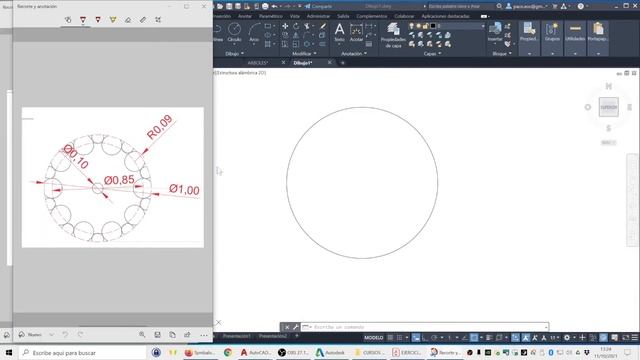This screenshot has height=360, width=640.
Task: Click the Grupos panel button
Action: coord(552,38)
